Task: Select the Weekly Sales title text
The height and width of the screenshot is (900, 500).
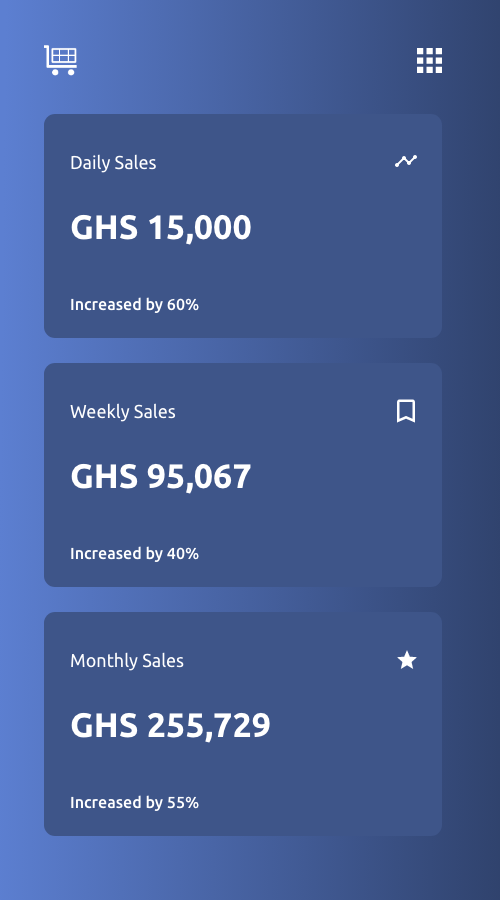Action: 123,412
